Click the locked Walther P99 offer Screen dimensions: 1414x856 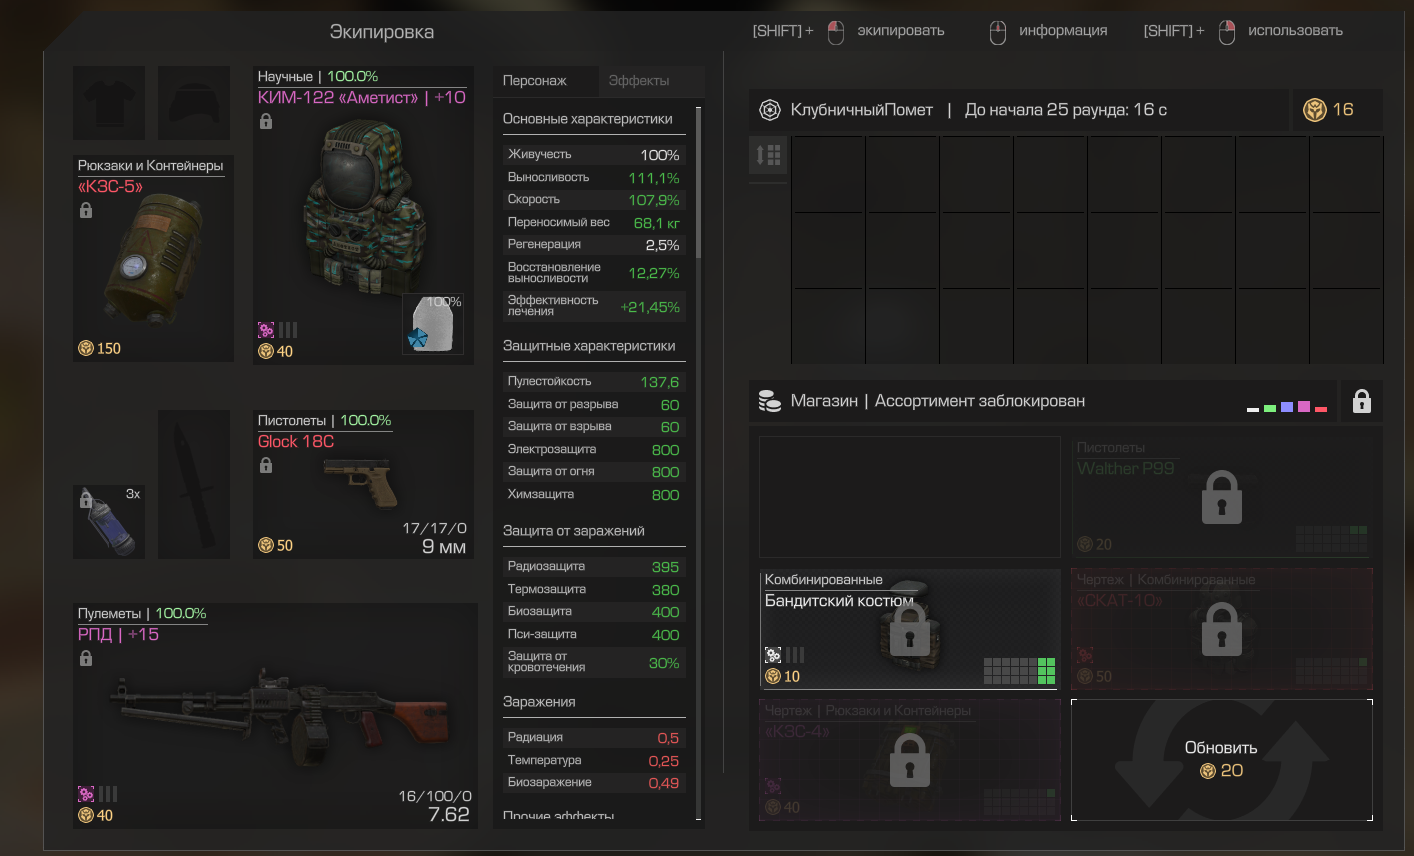pos(1221,497)
